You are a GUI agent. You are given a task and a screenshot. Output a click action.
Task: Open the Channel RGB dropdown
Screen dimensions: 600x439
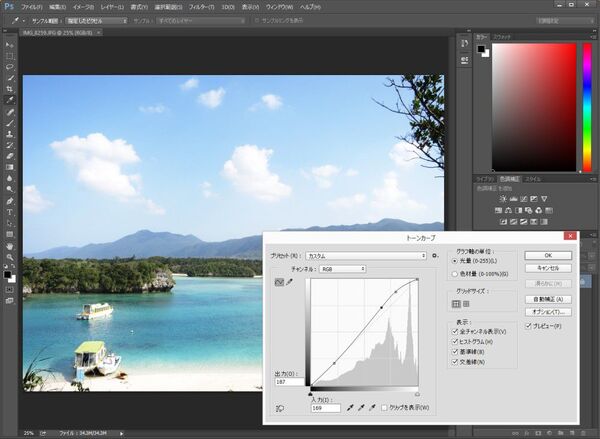(x=341, y=269)
